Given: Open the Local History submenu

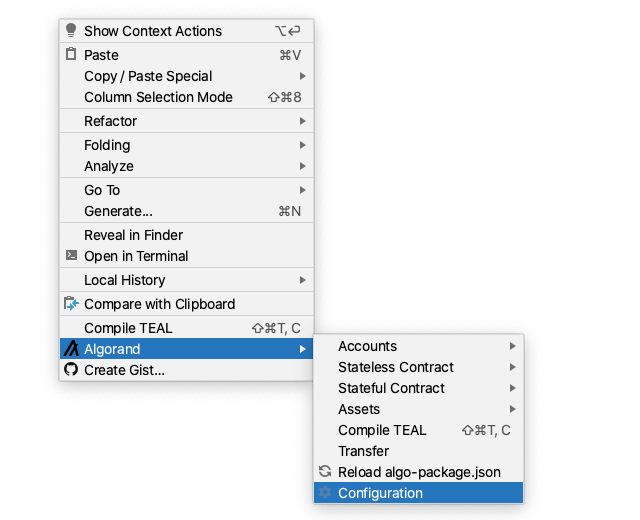Looking at the screenshot, I should [x=187, y=280].
